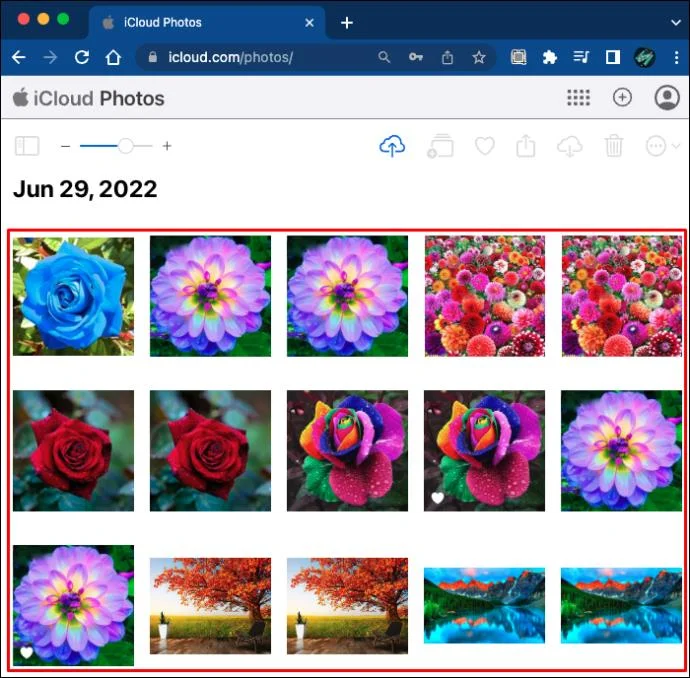Click the heart favorite toolbar icon
Screen dimensions: 690x678
tap(484, 146)
